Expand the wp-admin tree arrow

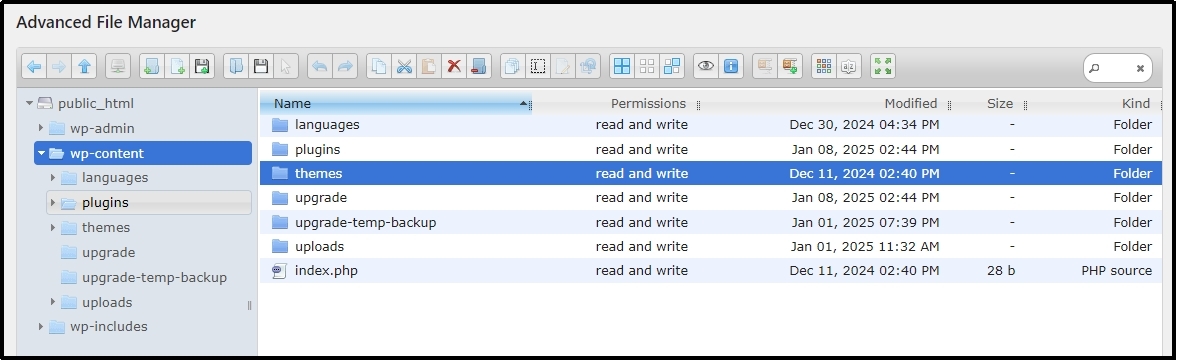pos(41,128)
